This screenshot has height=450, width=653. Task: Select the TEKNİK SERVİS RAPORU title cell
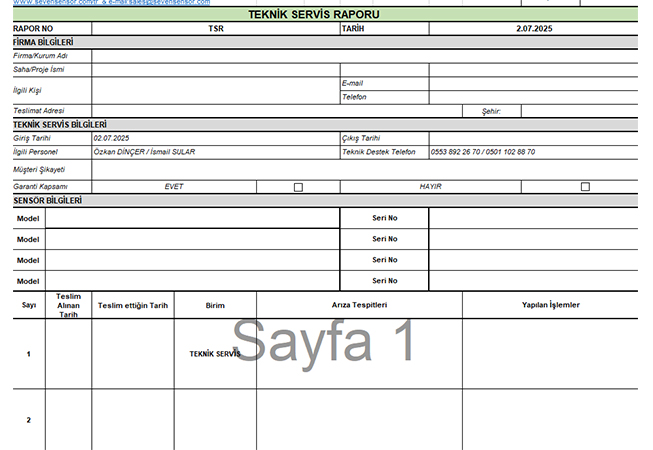click(325, 15)
